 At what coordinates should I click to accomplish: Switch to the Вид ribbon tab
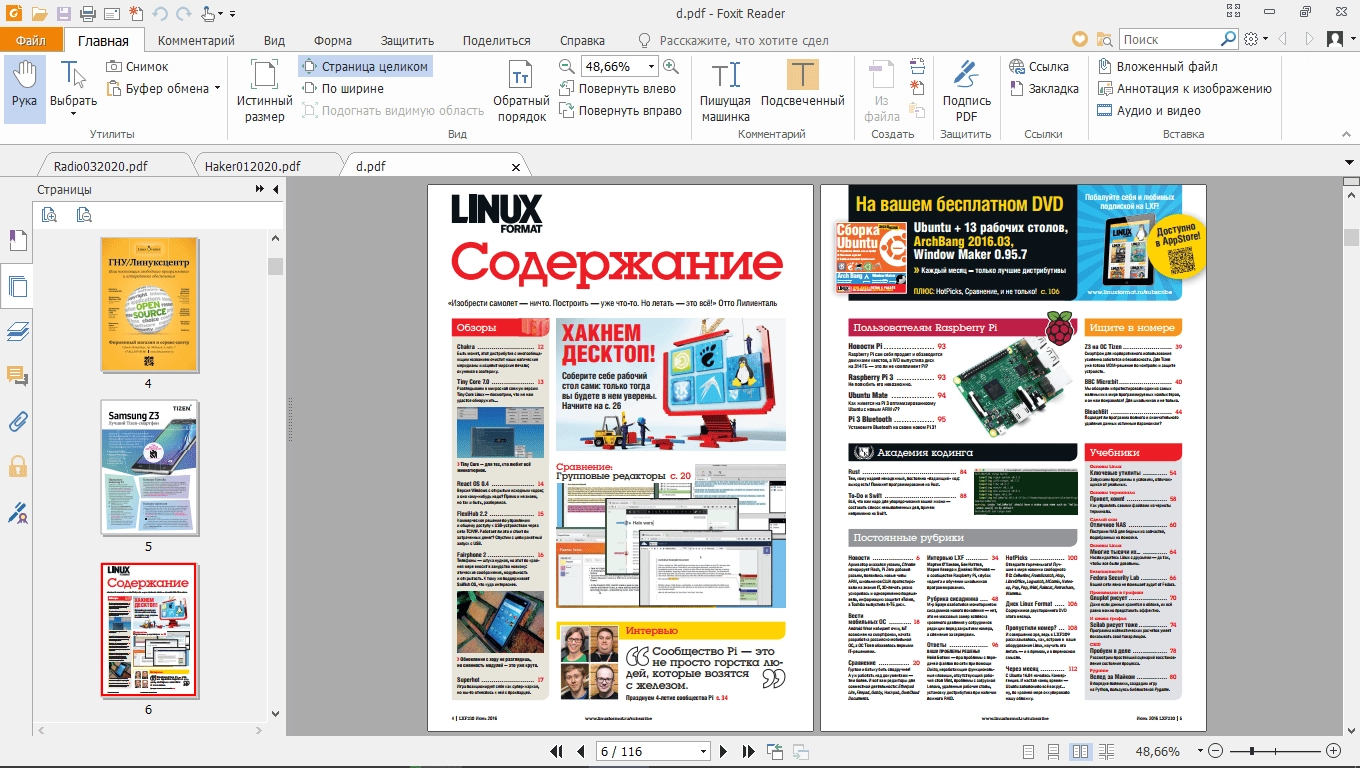275,40
